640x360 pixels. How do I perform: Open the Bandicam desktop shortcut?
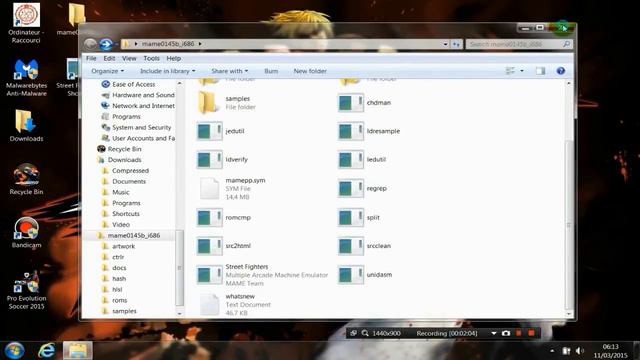pyautogui.click(x=27, y=233)
